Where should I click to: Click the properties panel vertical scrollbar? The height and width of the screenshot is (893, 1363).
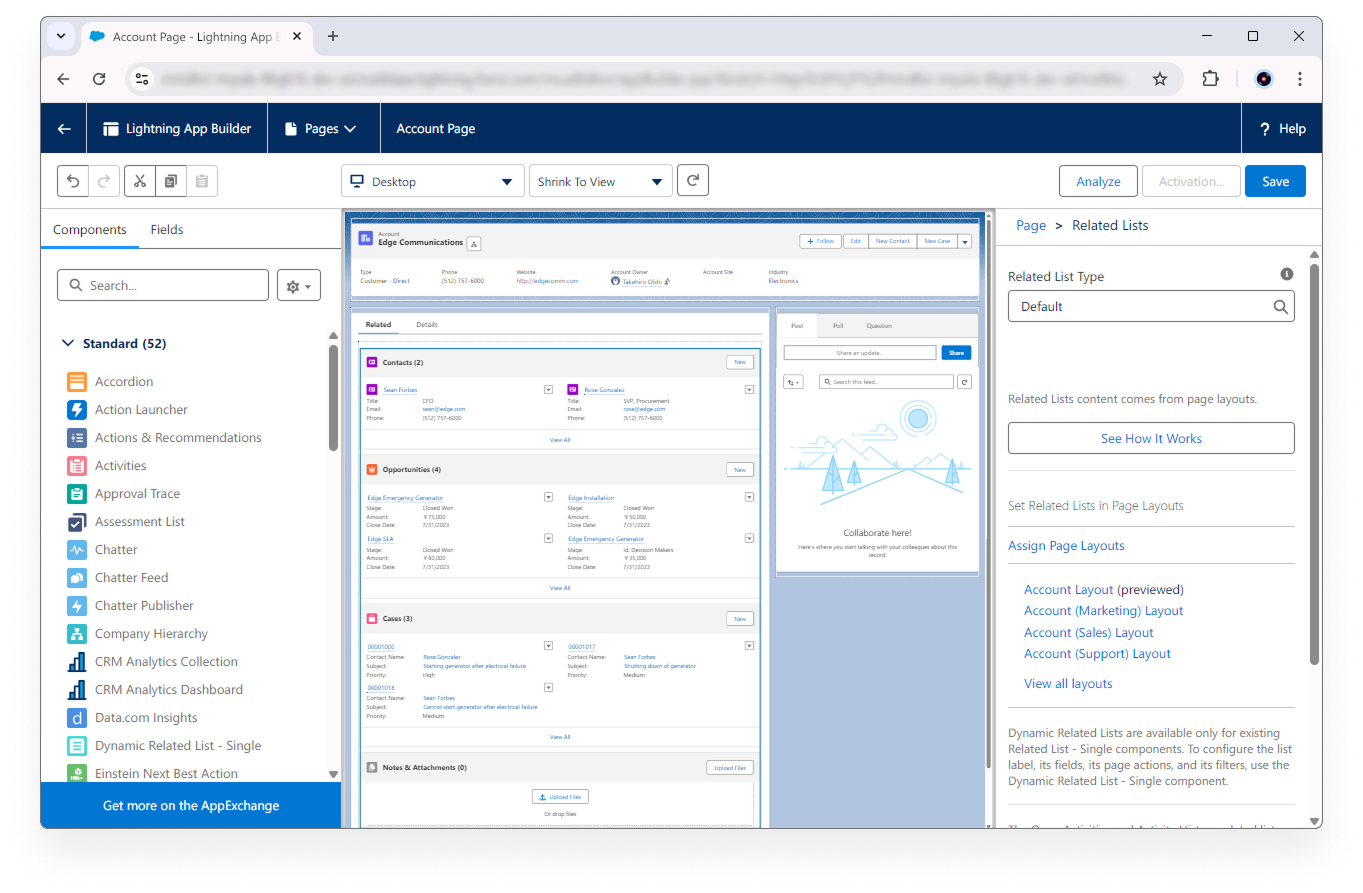click(x=1315, y=463)
